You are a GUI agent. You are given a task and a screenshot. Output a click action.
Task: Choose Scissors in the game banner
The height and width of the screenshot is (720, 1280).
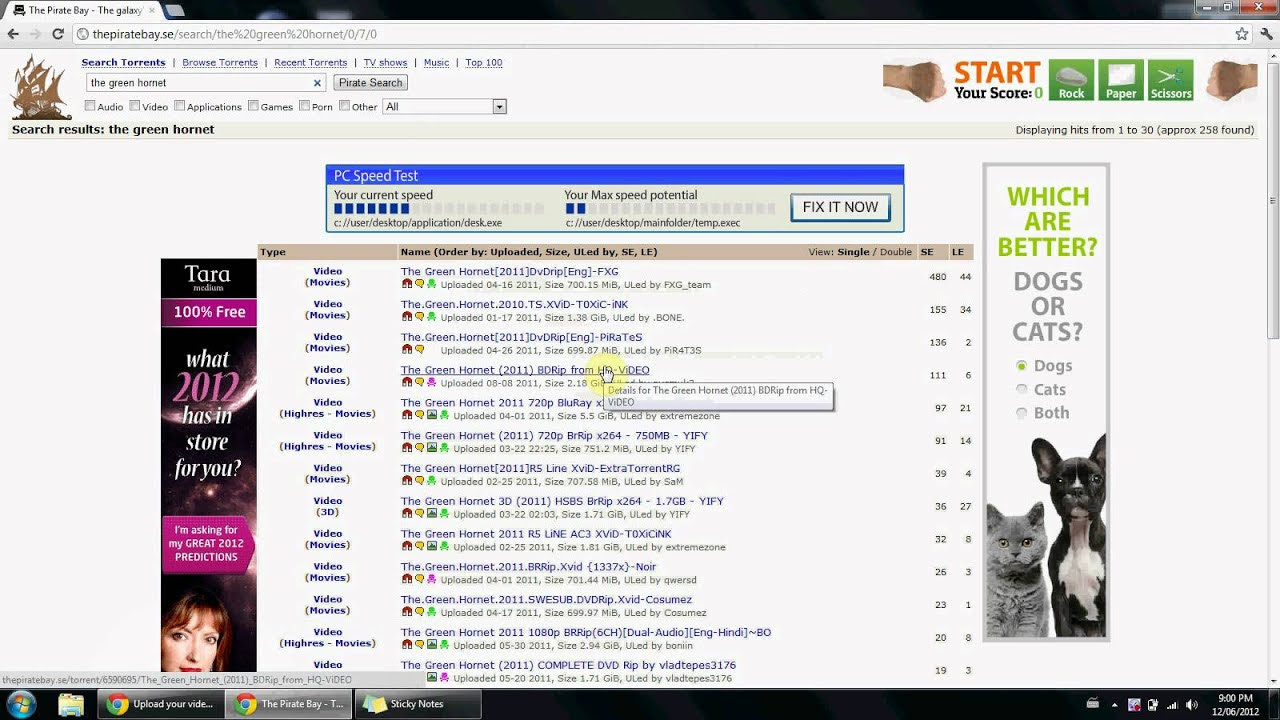pyautogui.click(x=1171, y=81)
